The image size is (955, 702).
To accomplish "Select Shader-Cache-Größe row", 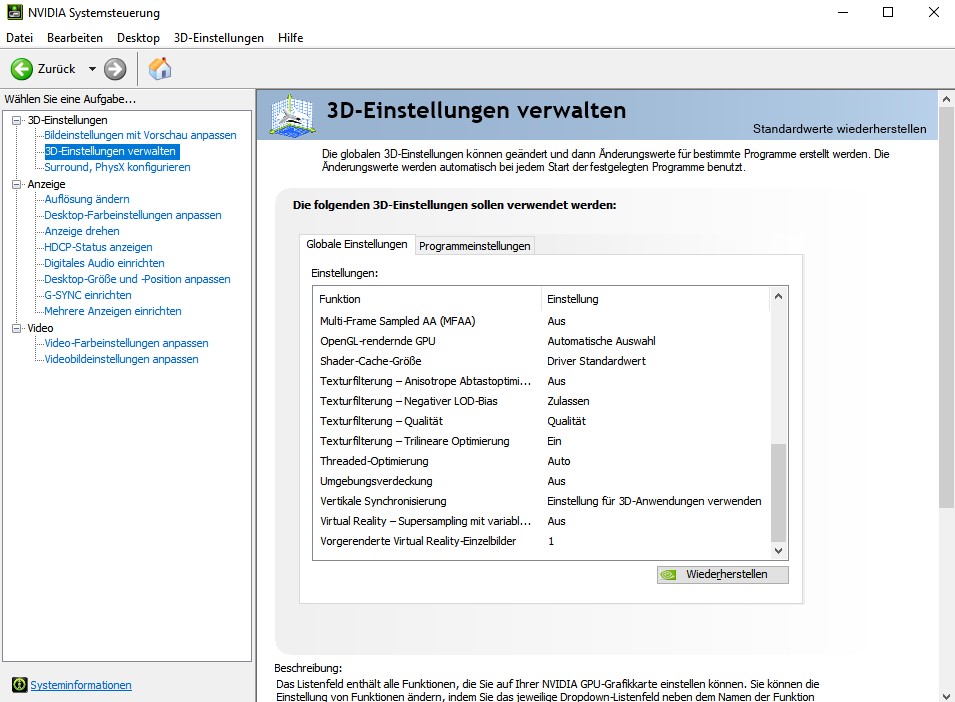I will point(541,361).
